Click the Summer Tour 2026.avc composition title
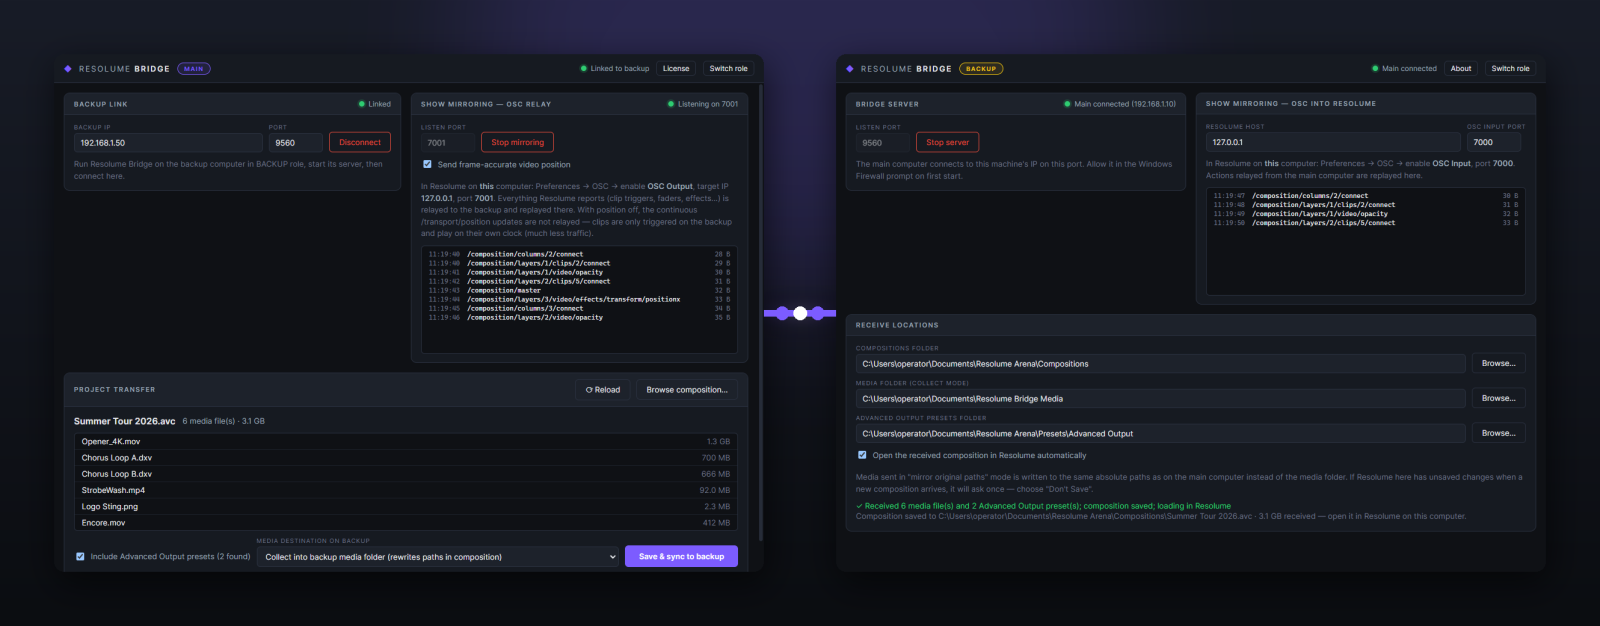The image size is (1600, 626). [124, 421]
